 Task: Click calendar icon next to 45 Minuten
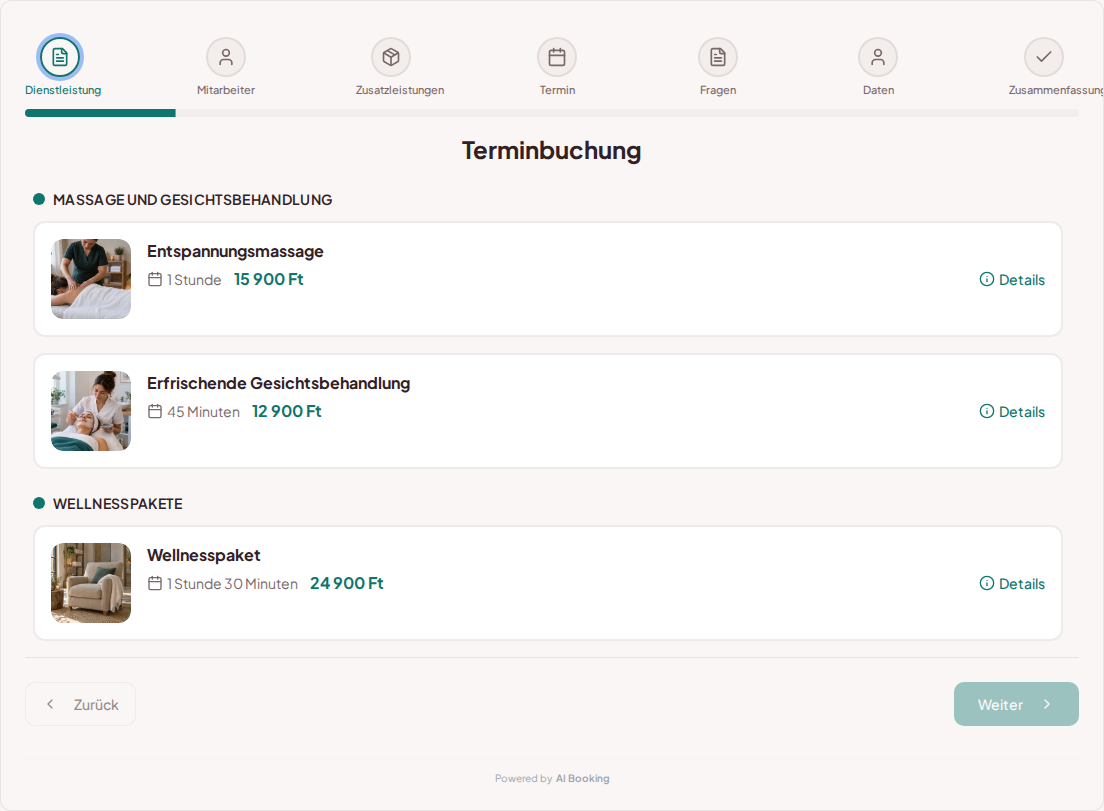pyautogui.click(x=155, y=411)
